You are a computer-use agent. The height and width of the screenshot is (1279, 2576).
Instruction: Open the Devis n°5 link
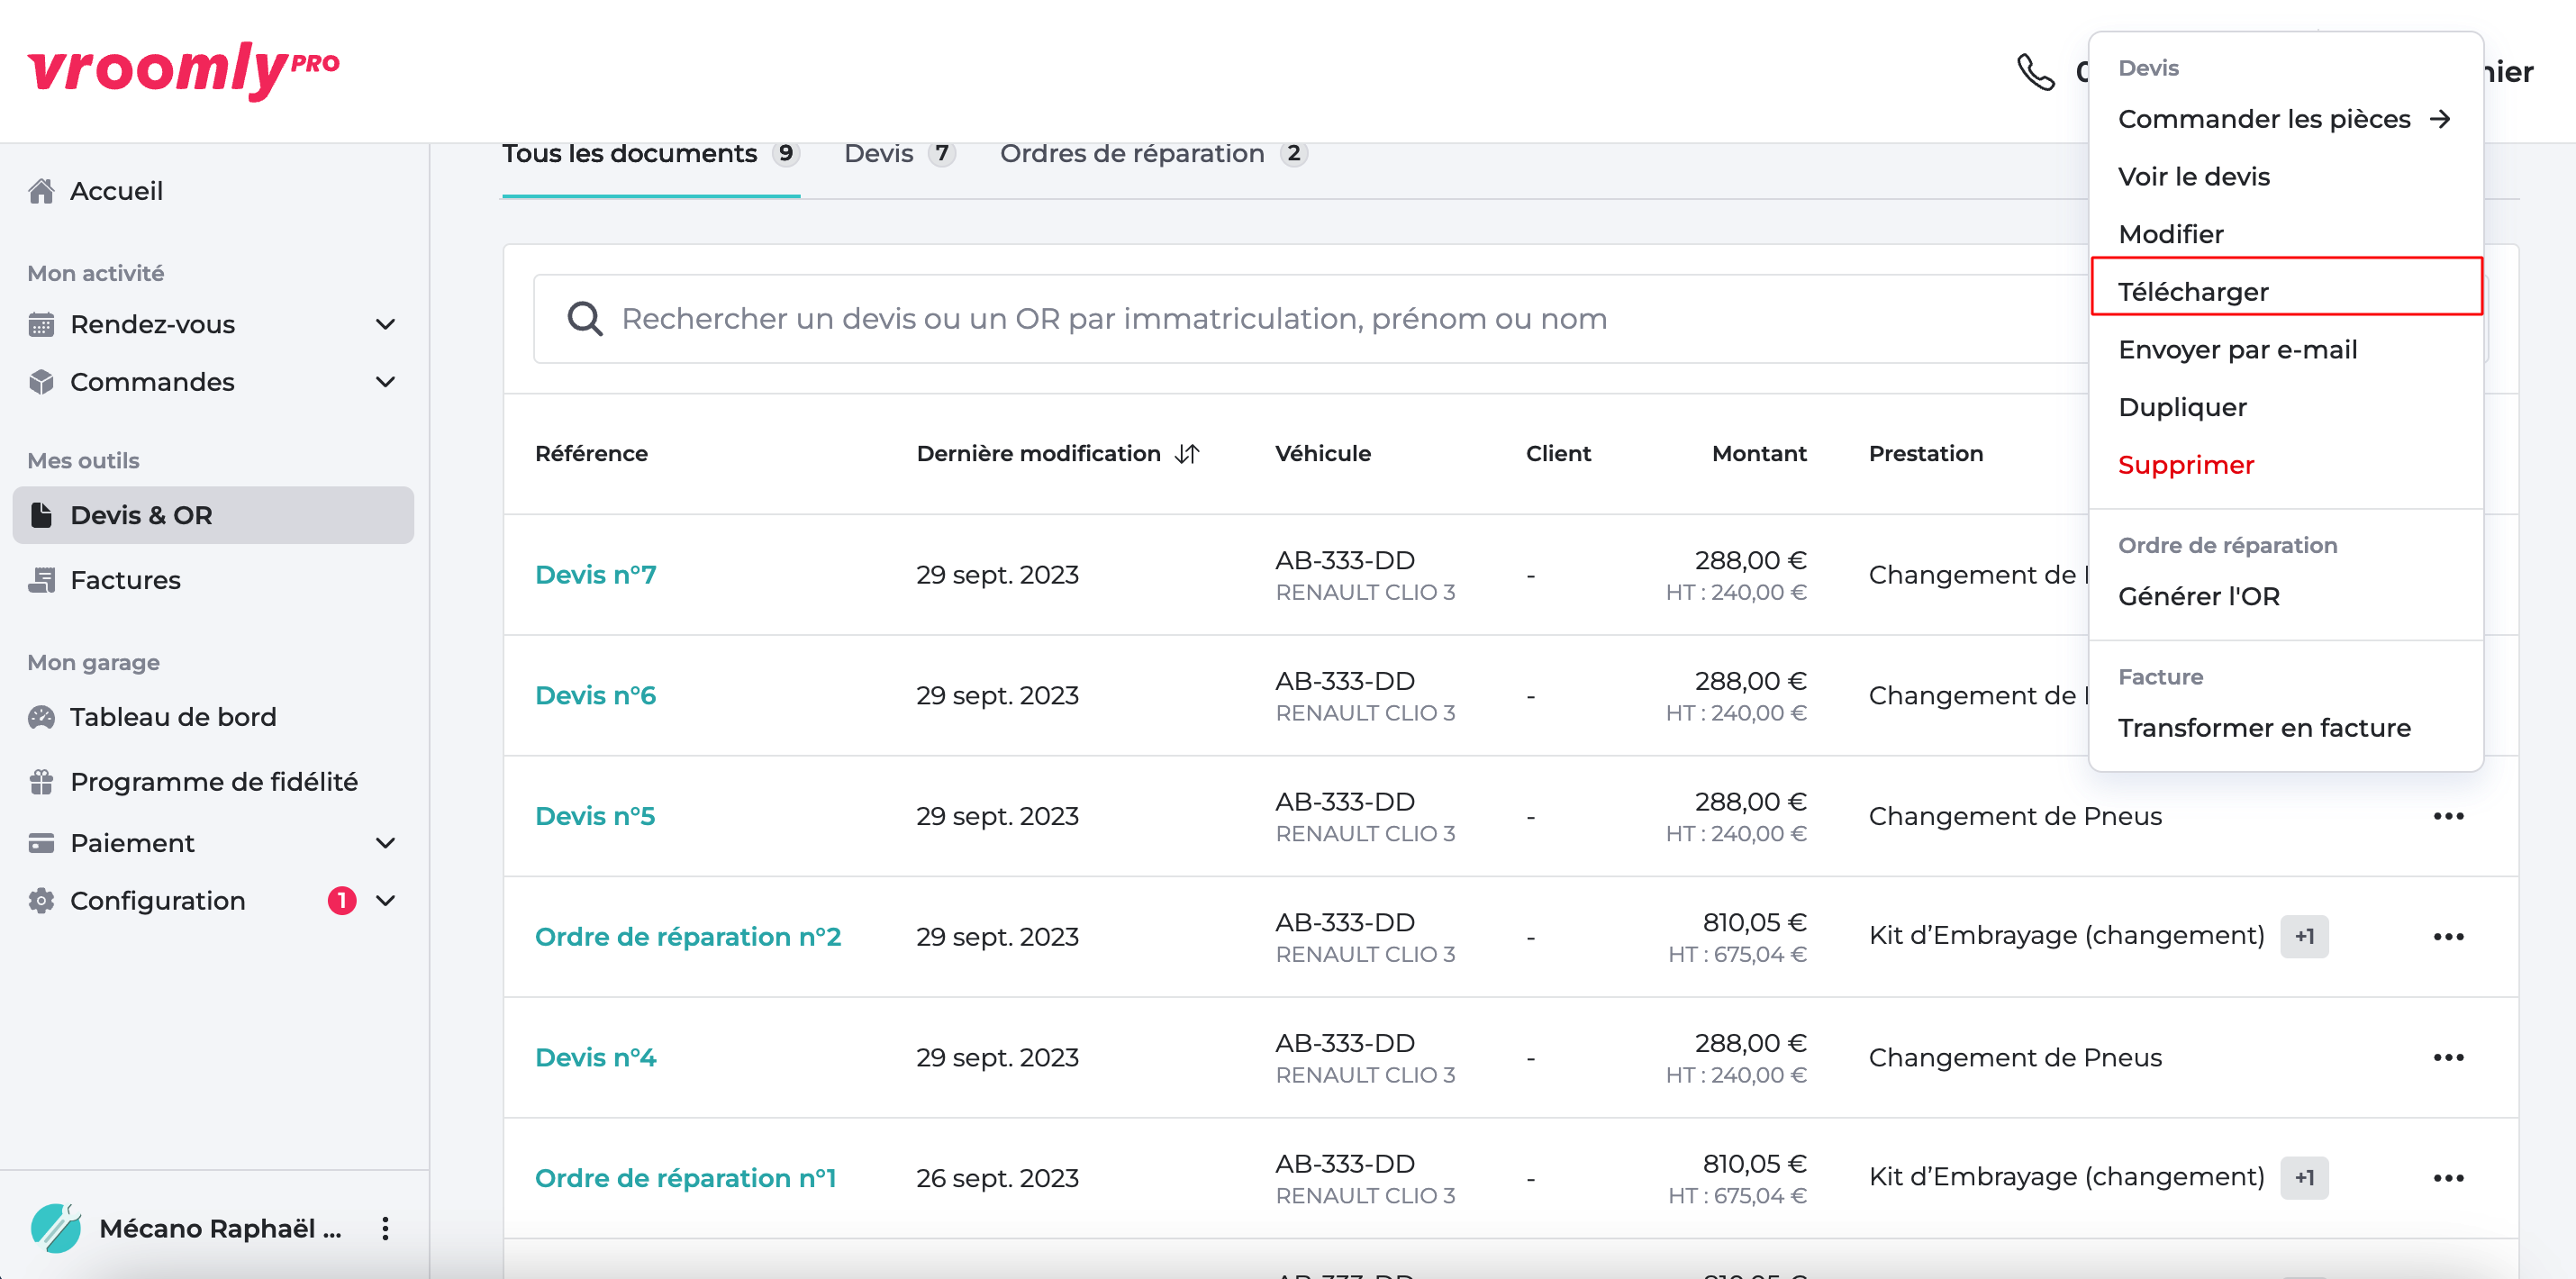(595, 816)
